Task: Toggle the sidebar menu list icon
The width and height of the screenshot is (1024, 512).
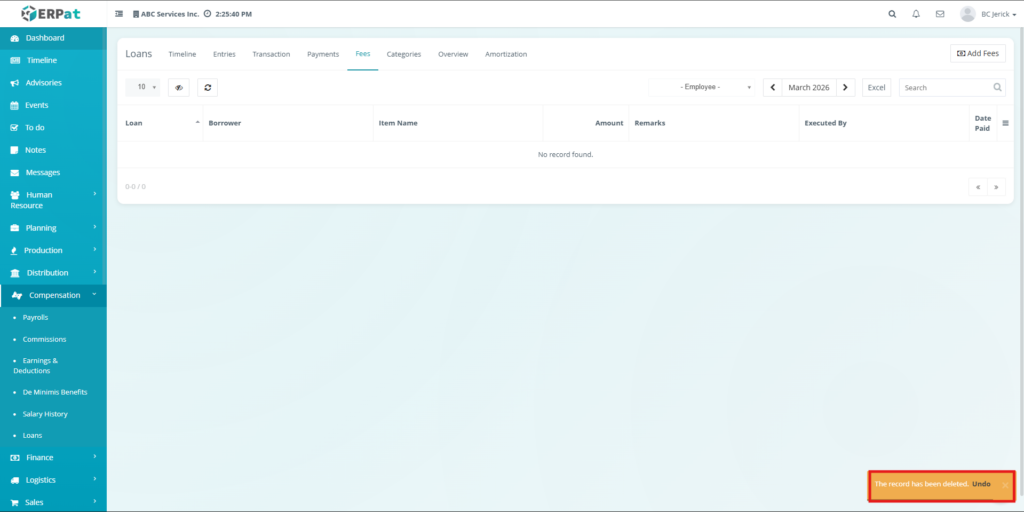Action: pos(120,14)
